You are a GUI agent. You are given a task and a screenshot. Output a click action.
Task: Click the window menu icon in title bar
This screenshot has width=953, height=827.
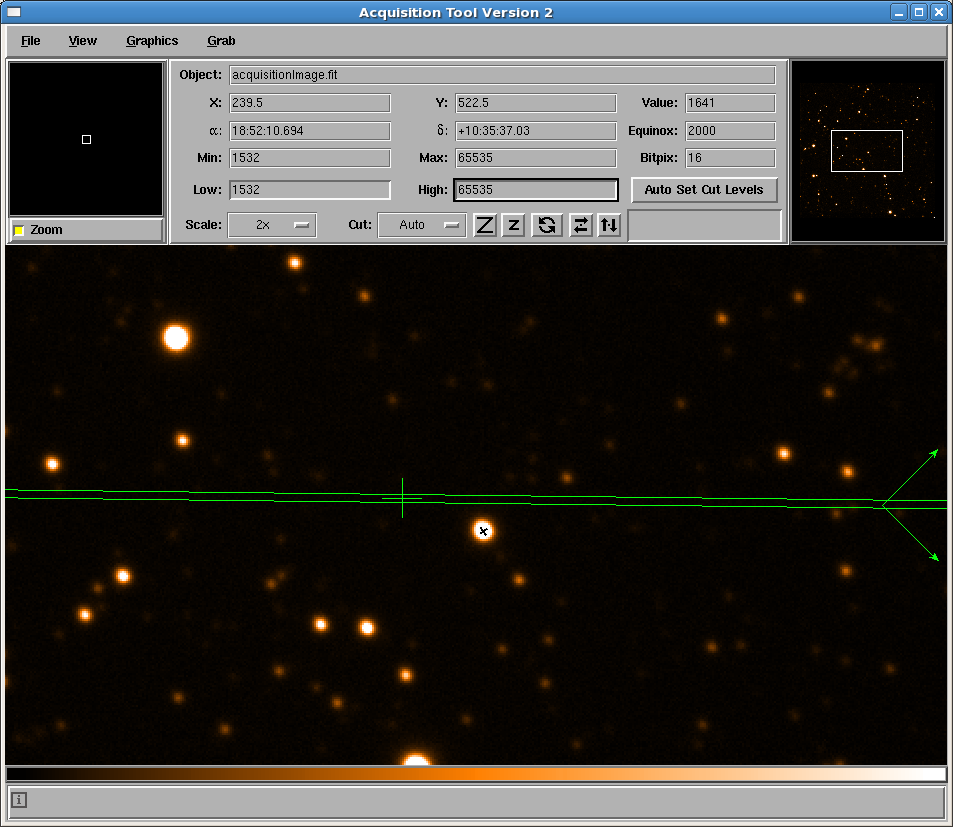(x=14, y=12)
